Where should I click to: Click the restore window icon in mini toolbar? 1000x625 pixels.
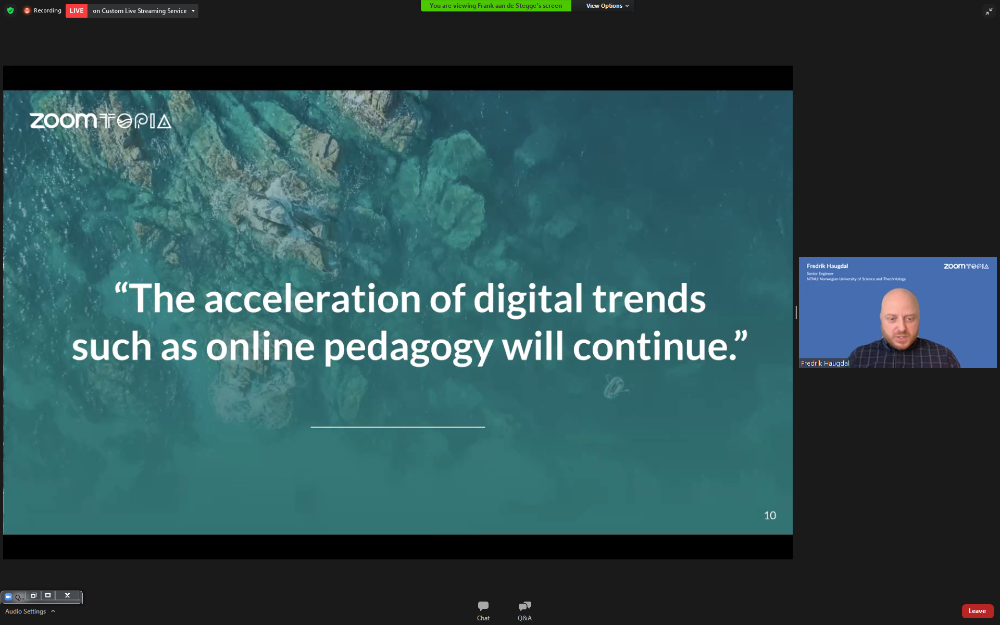[x=33, y=596]
